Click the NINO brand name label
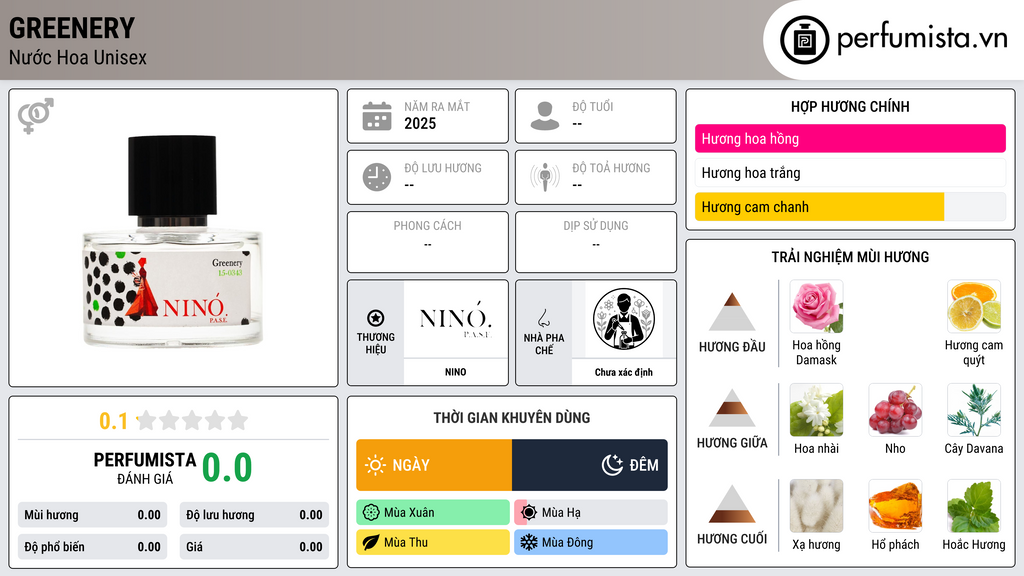The width and height of the screenshot is (1024, 576). point(456,372)
